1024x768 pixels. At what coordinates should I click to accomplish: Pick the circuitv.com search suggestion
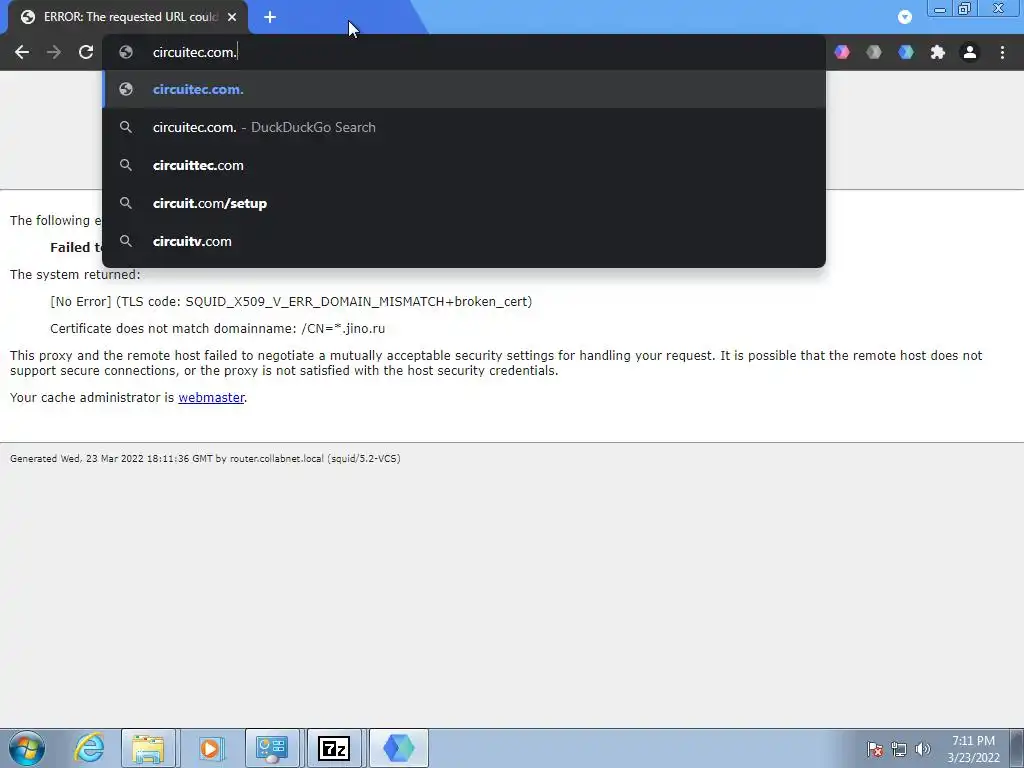click(x=464, y=241)
